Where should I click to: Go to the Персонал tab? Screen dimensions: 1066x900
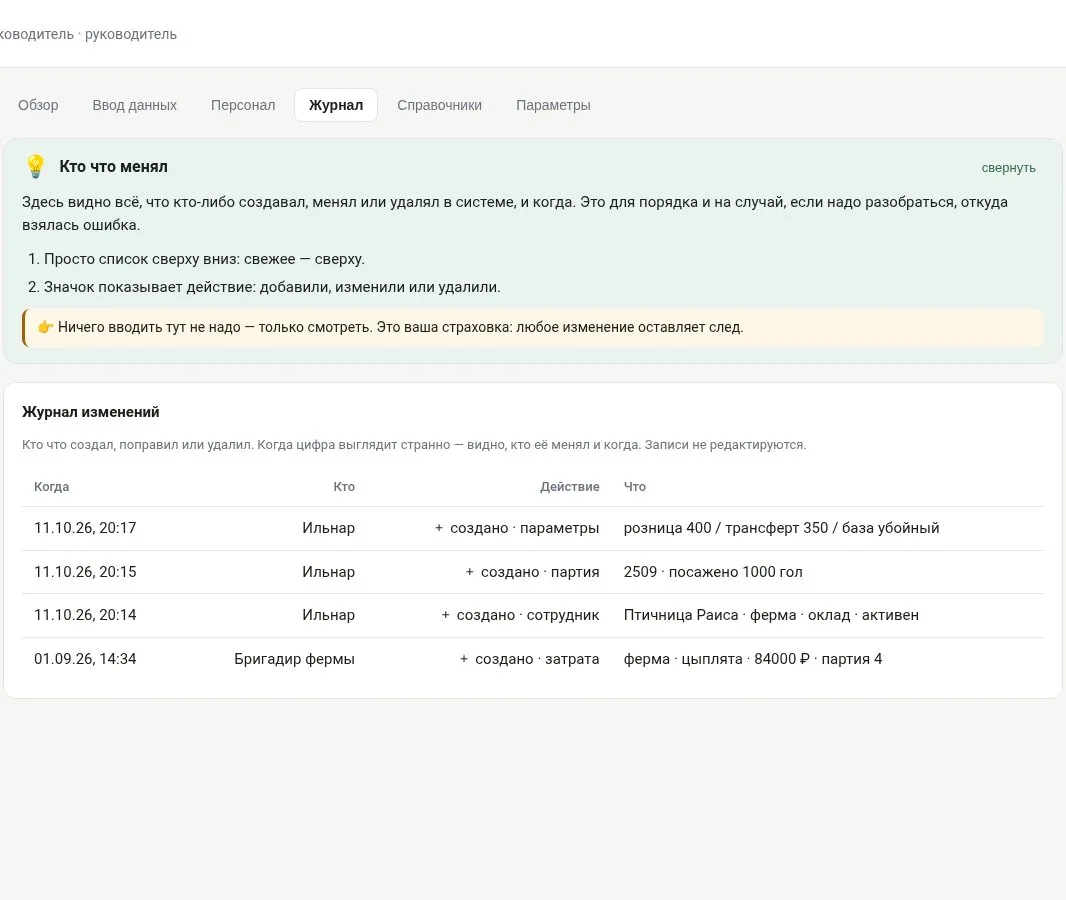coord(243,105)
